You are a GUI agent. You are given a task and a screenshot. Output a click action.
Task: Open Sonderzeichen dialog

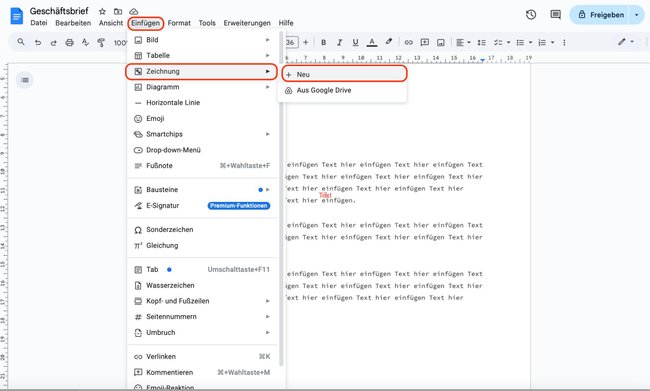point(202,230)
